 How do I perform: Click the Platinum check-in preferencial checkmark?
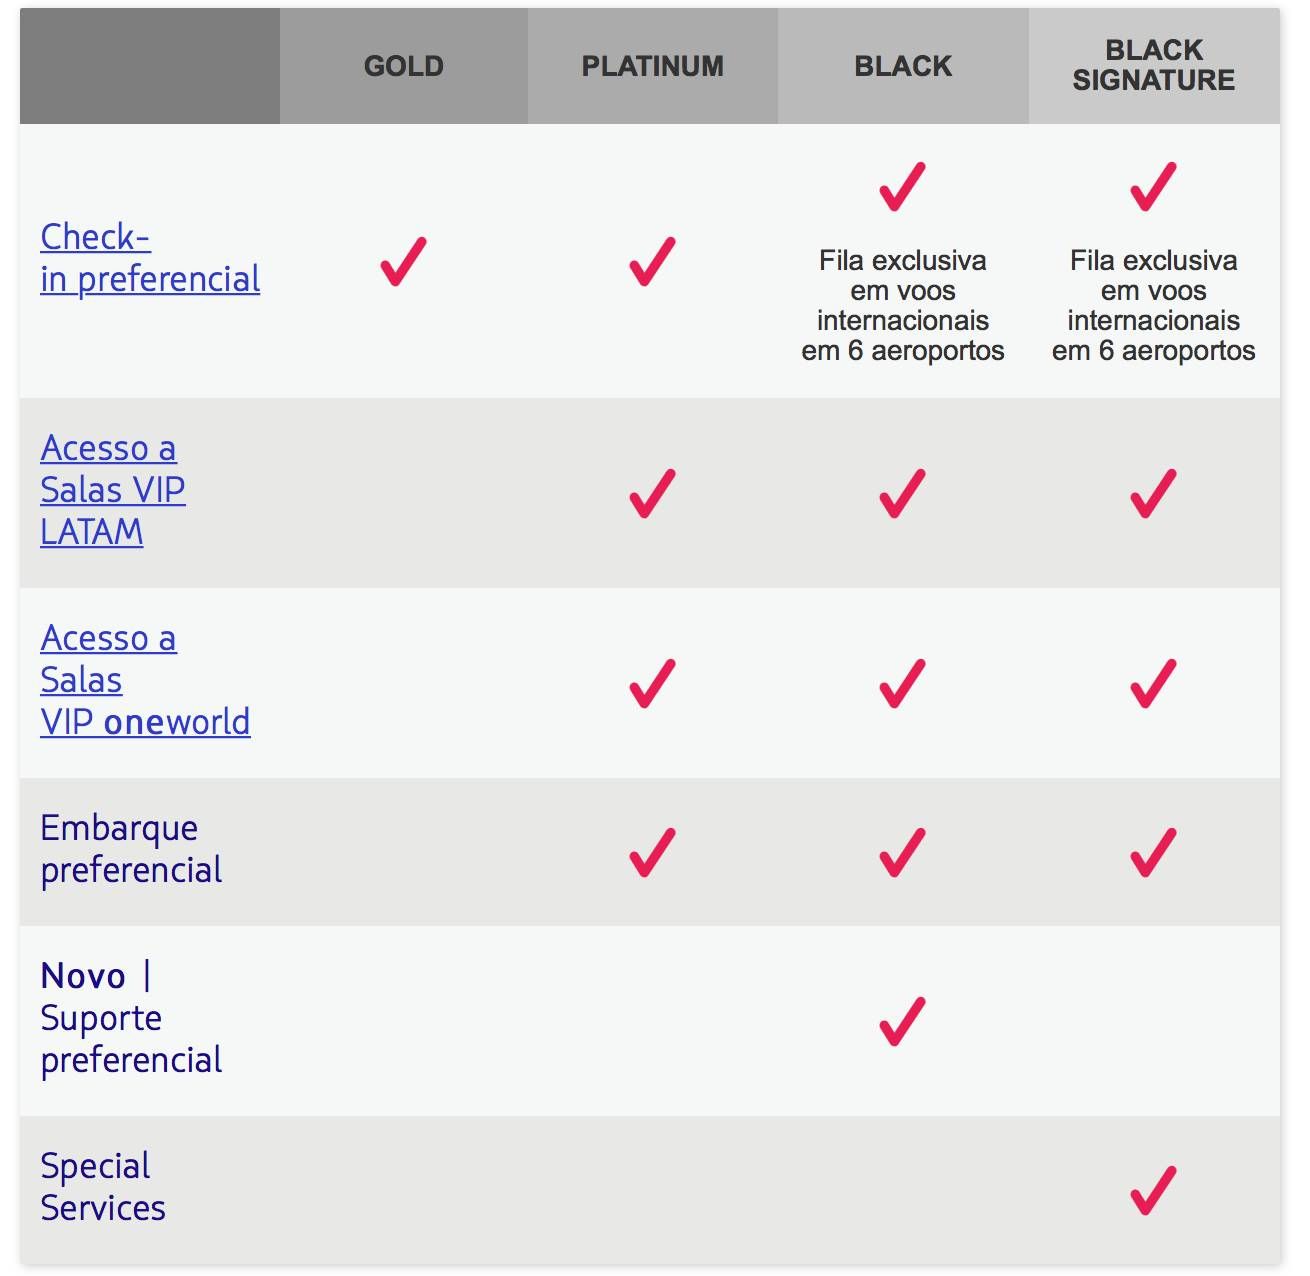pyautogui.click(x=653, y=262)
